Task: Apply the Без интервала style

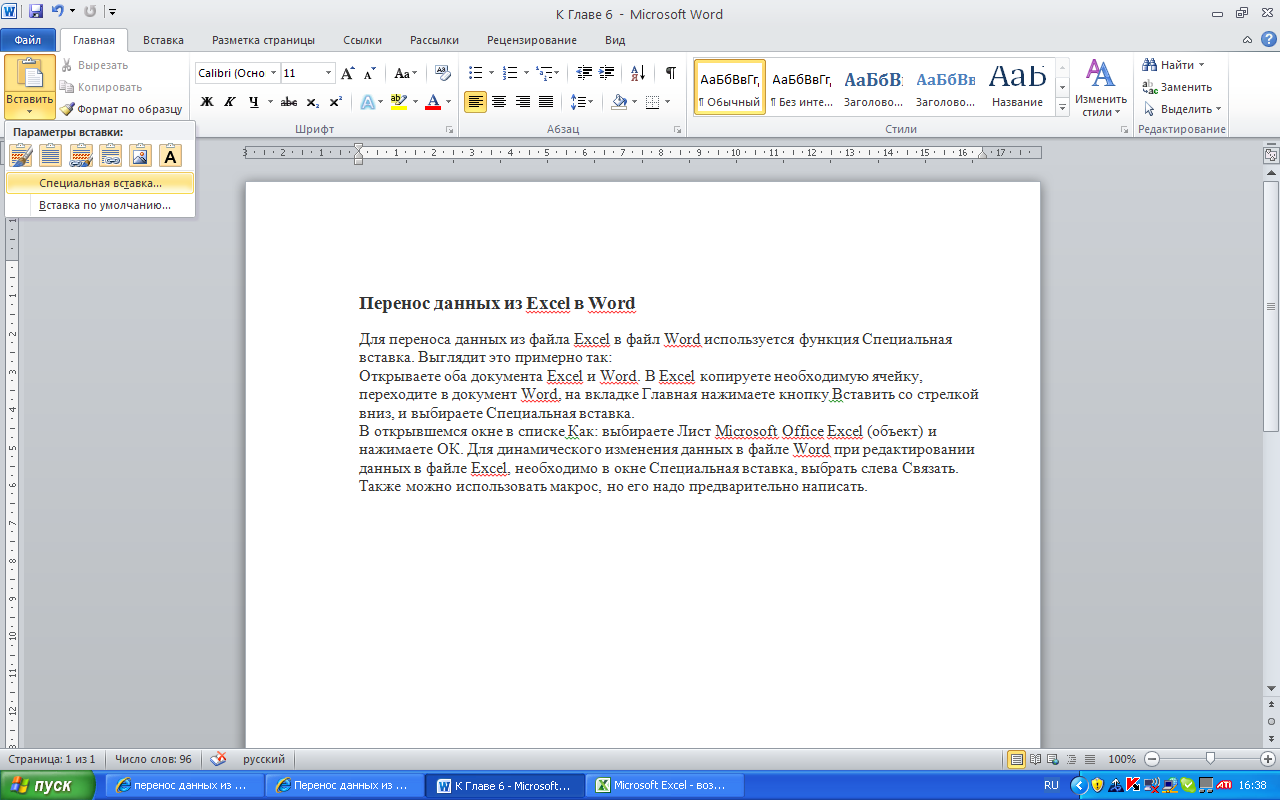Action: 802,87
